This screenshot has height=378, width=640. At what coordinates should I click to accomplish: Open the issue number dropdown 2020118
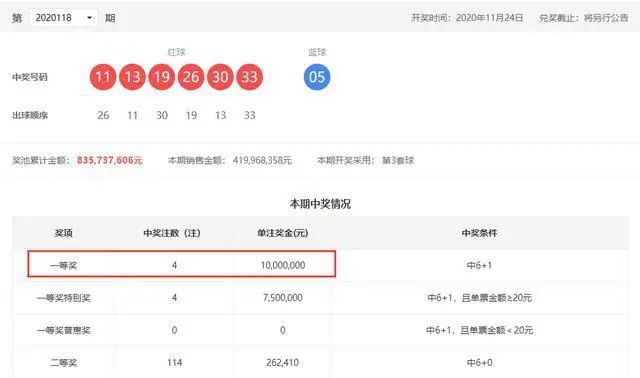click(x=64, y=18)
